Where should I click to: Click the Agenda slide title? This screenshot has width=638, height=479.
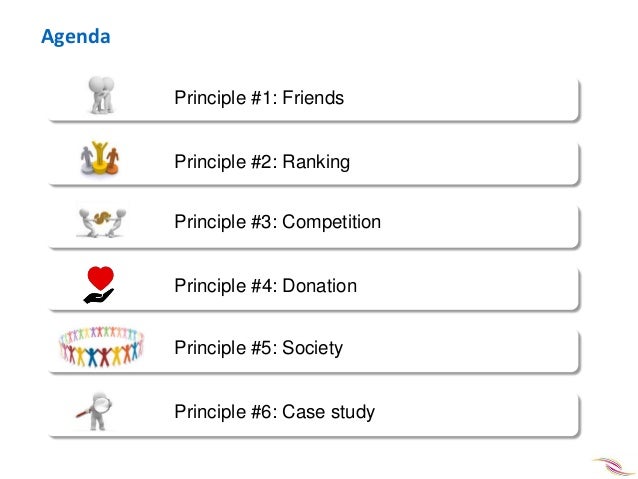click(x=76, y=37)
